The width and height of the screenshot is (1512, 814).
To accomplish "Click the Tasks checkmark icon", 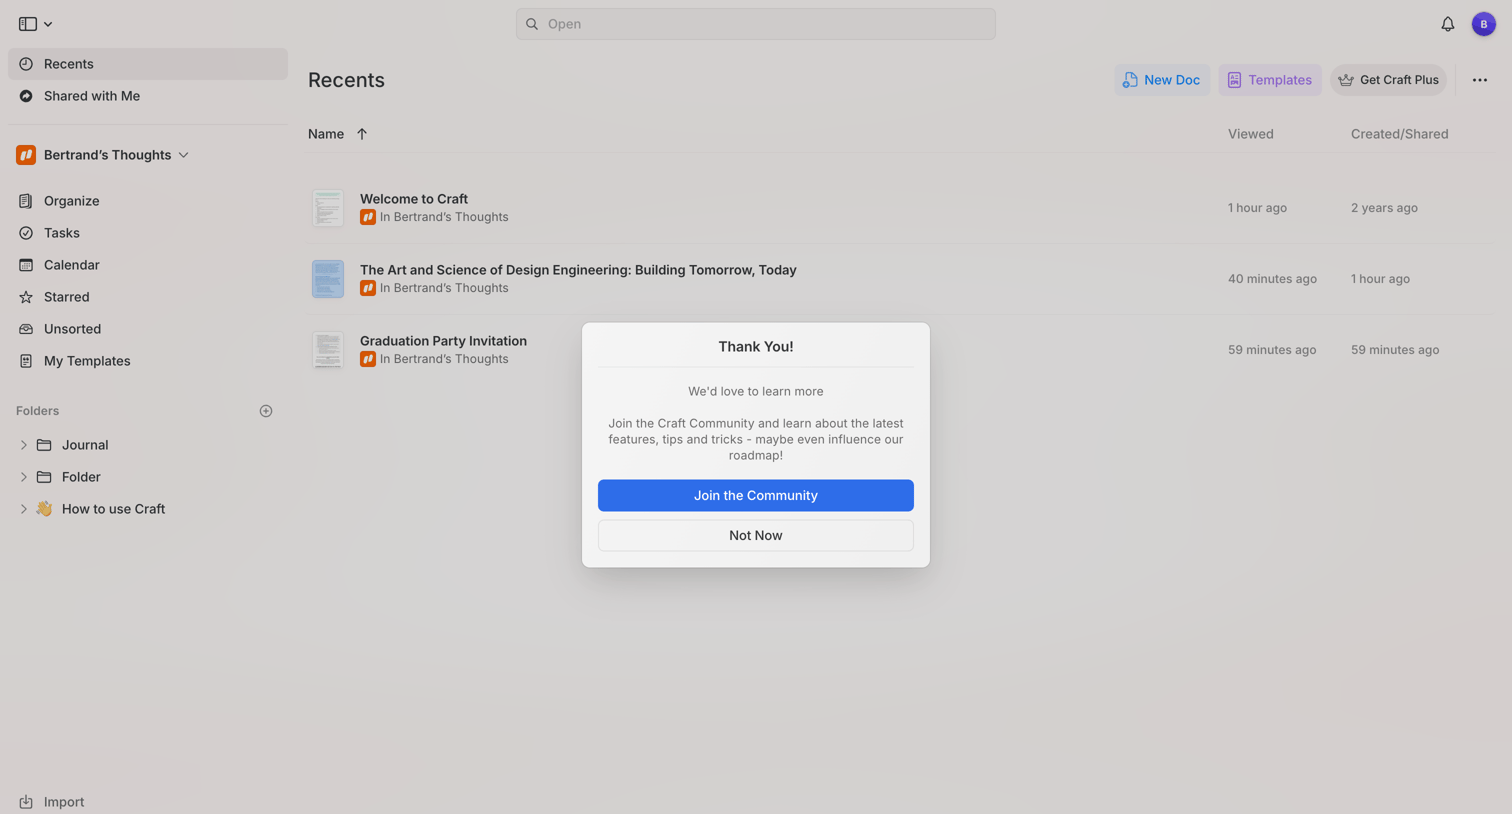I will pos(26,233).
